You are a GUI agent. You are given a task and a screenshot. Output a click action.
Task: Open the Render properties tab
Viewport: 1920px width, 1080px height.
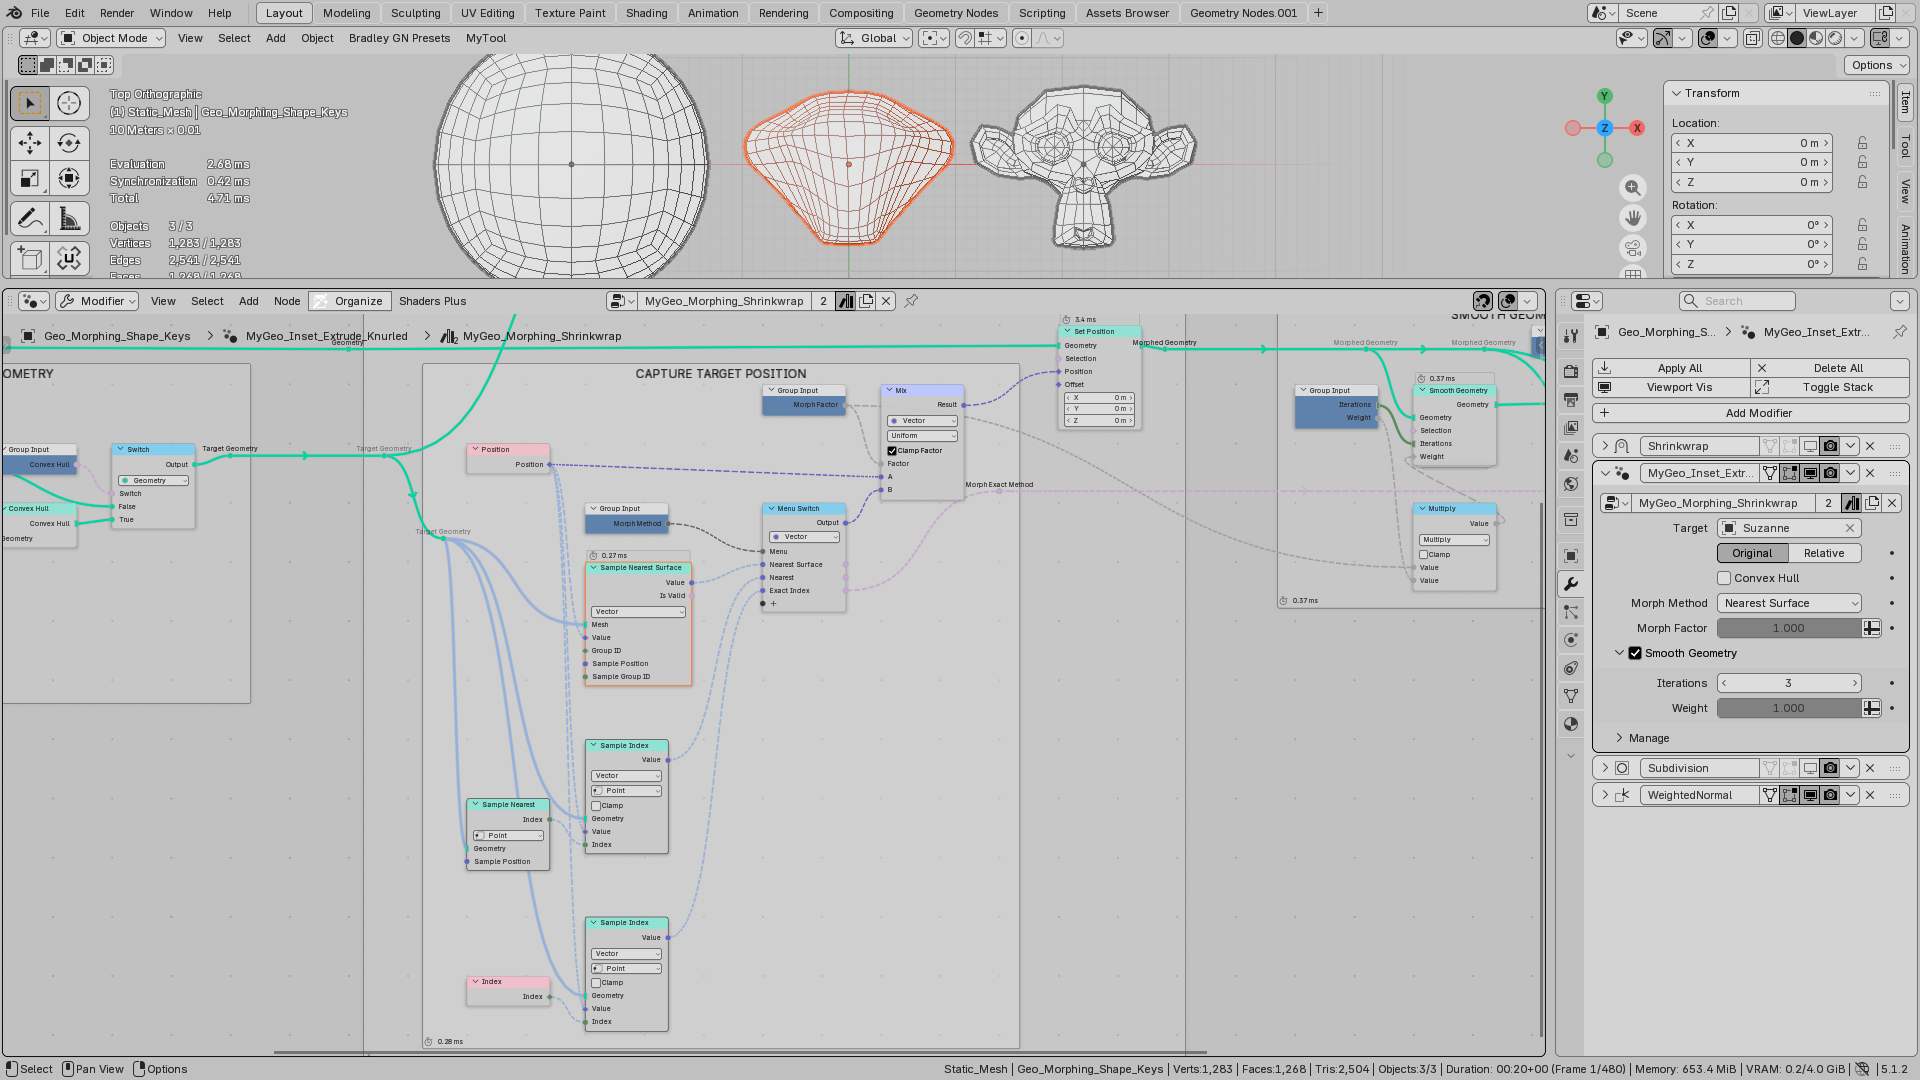point(1571,371)
